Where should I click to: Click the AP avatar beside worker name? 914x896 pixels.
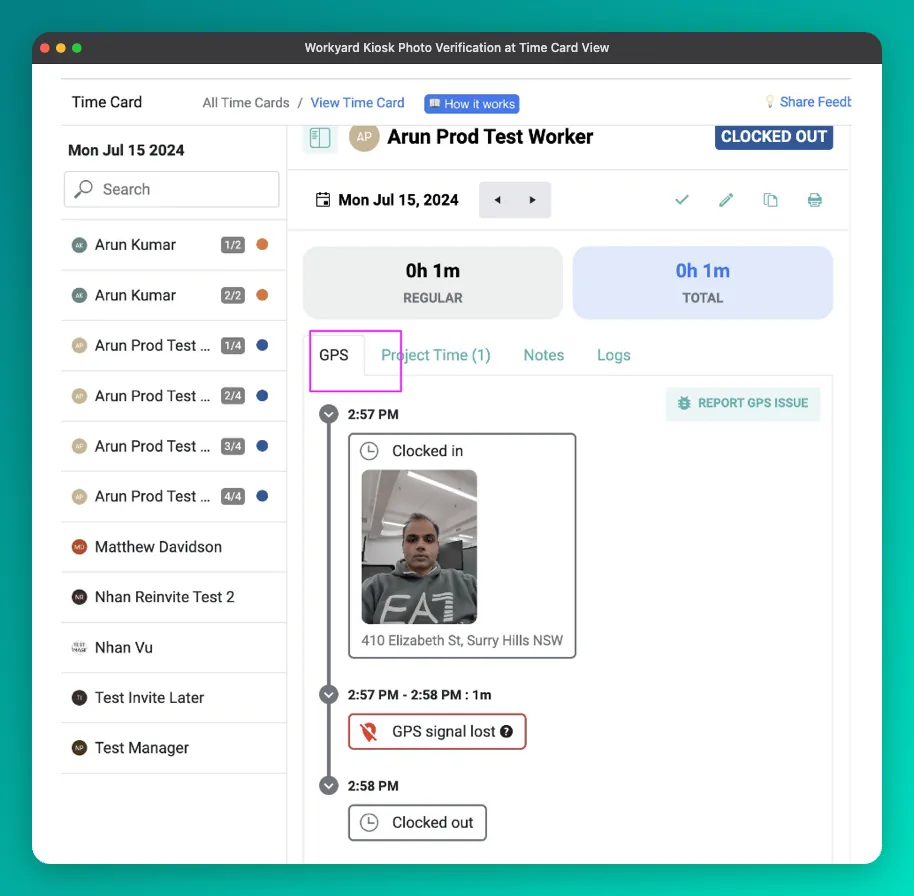coord(364,137)
